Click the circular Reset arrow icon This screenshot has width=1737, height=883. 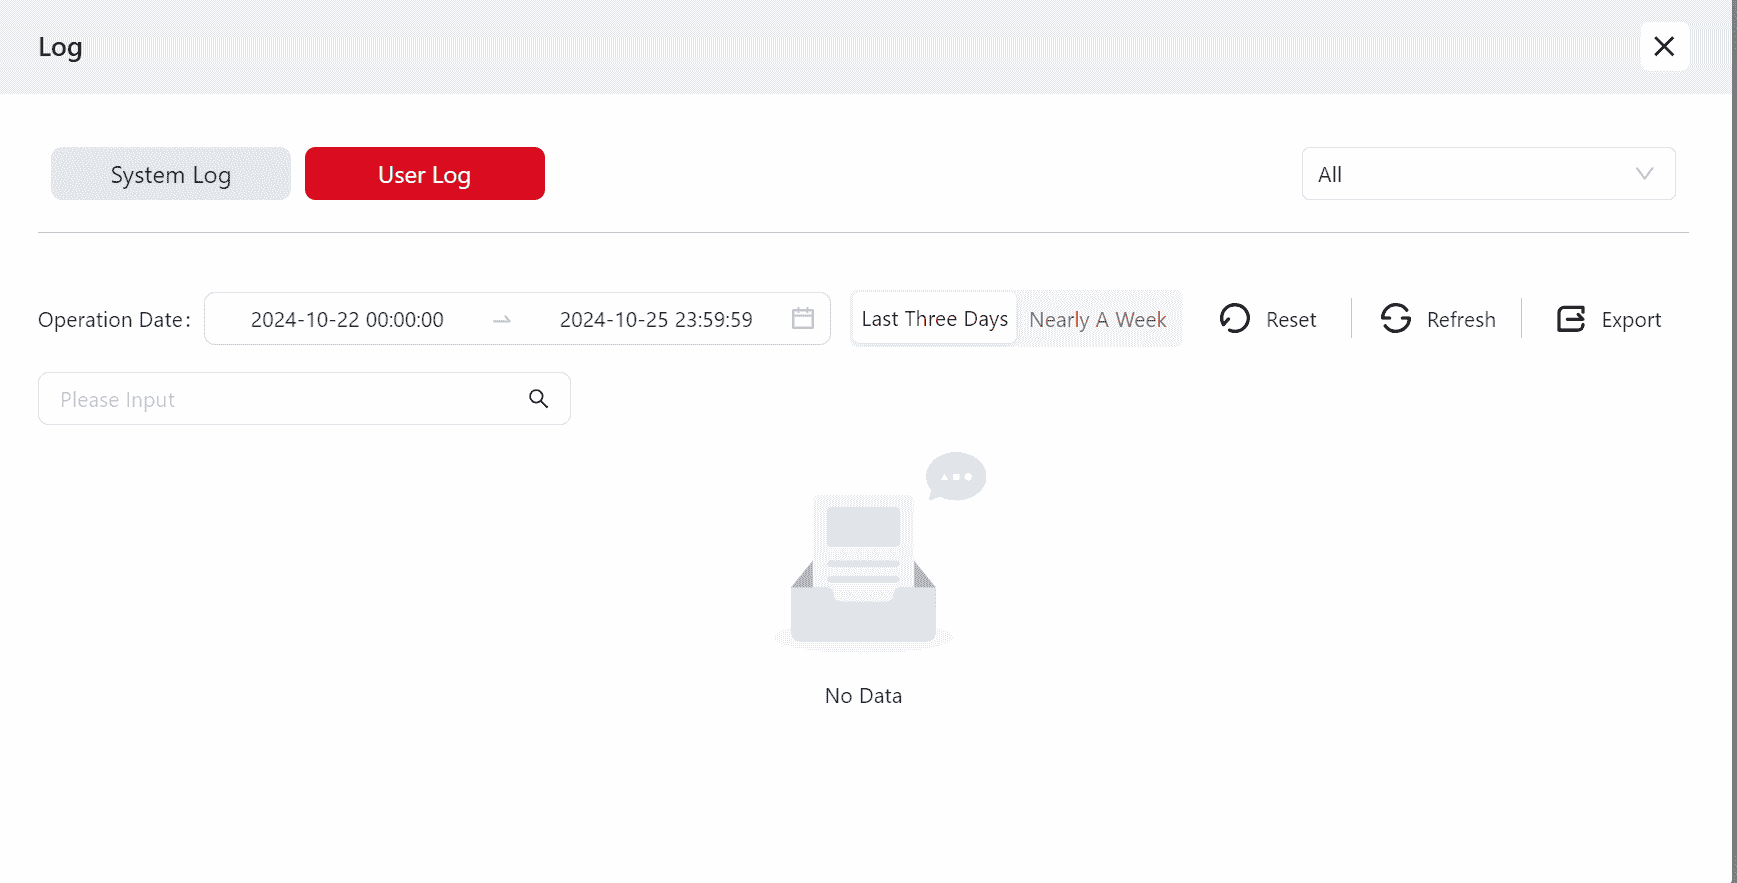tap(1235, 319)
